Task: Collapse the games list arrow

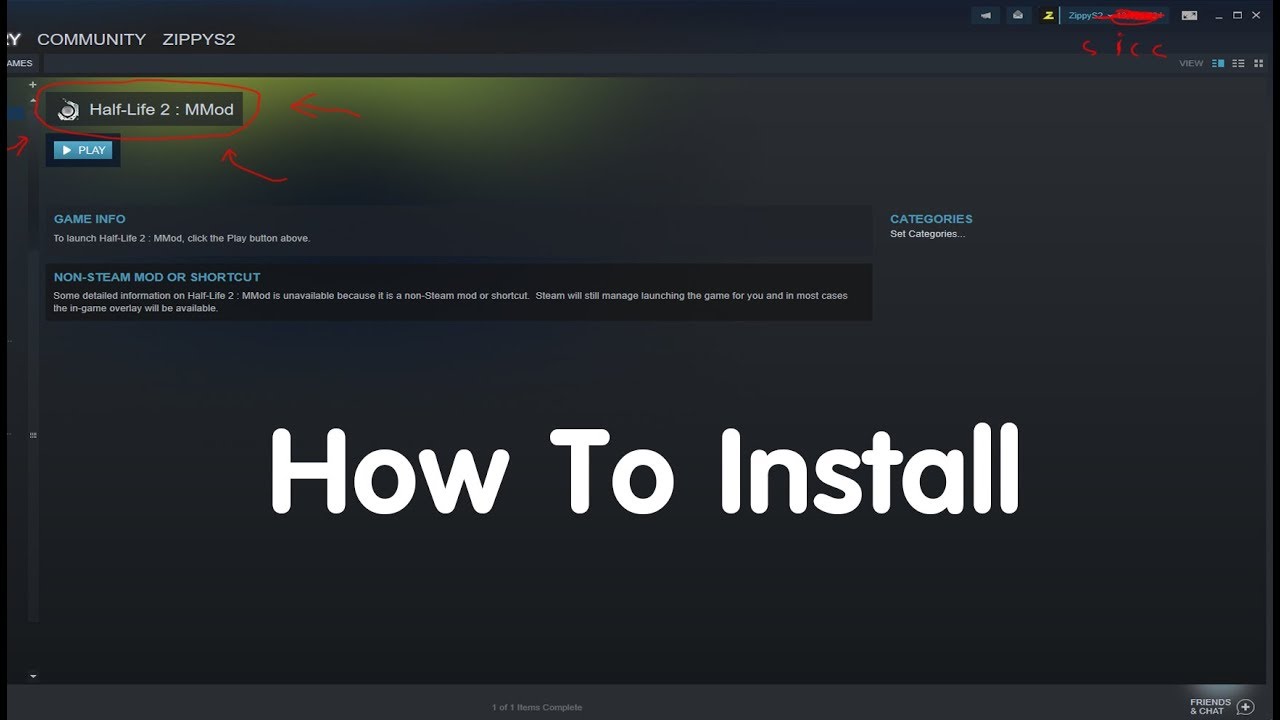Action: point(33,100)
